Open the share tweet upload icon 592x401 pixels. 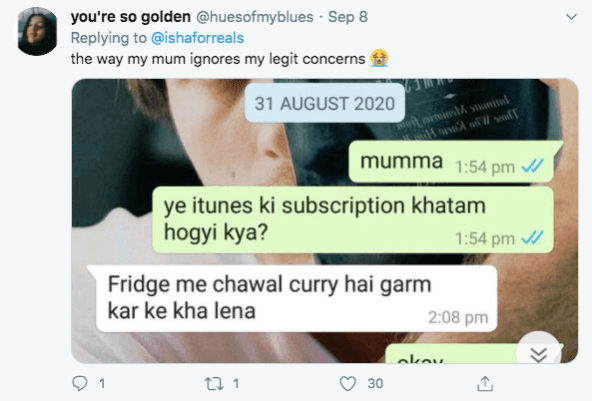click(x=485, y=383)
